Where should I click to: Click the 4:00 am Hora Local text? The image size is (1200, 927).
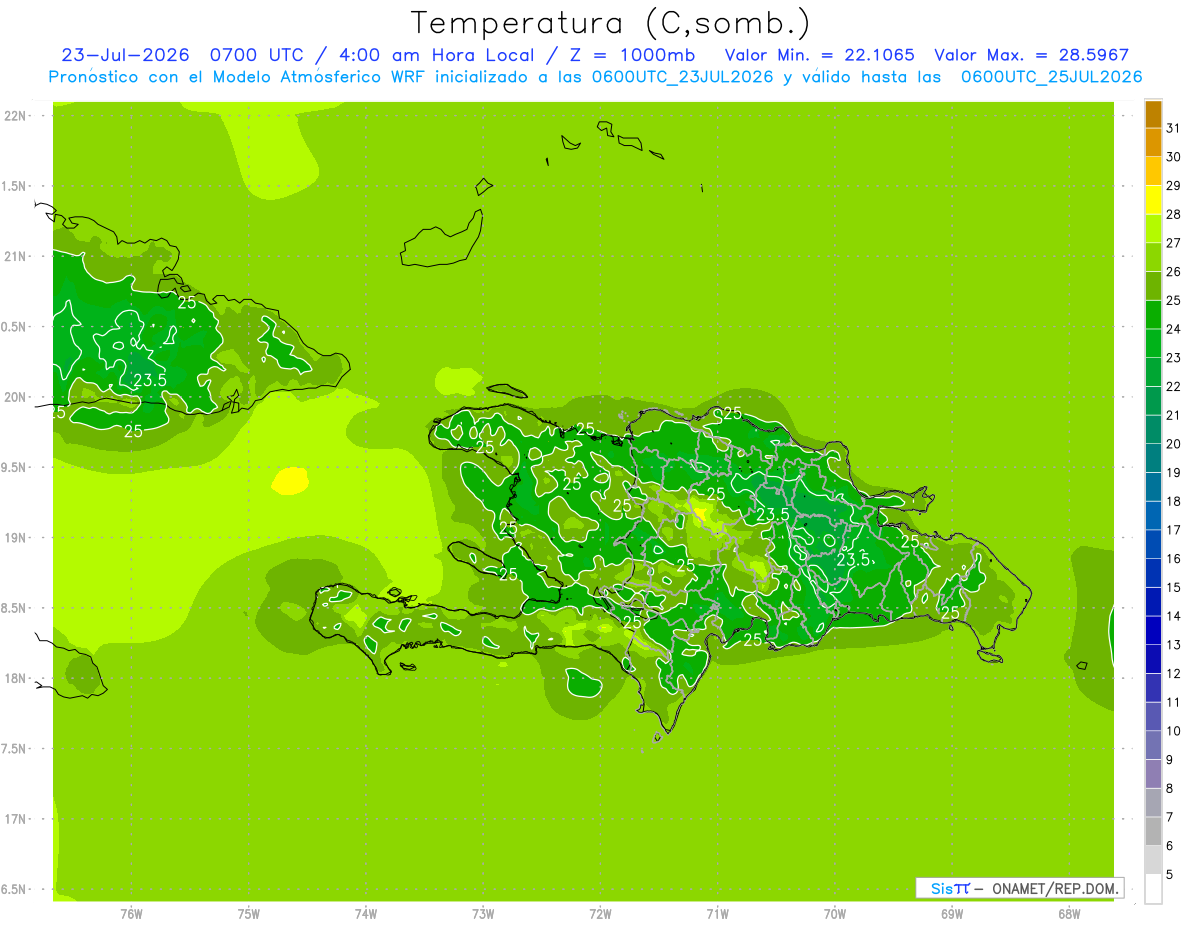point(437,55)
